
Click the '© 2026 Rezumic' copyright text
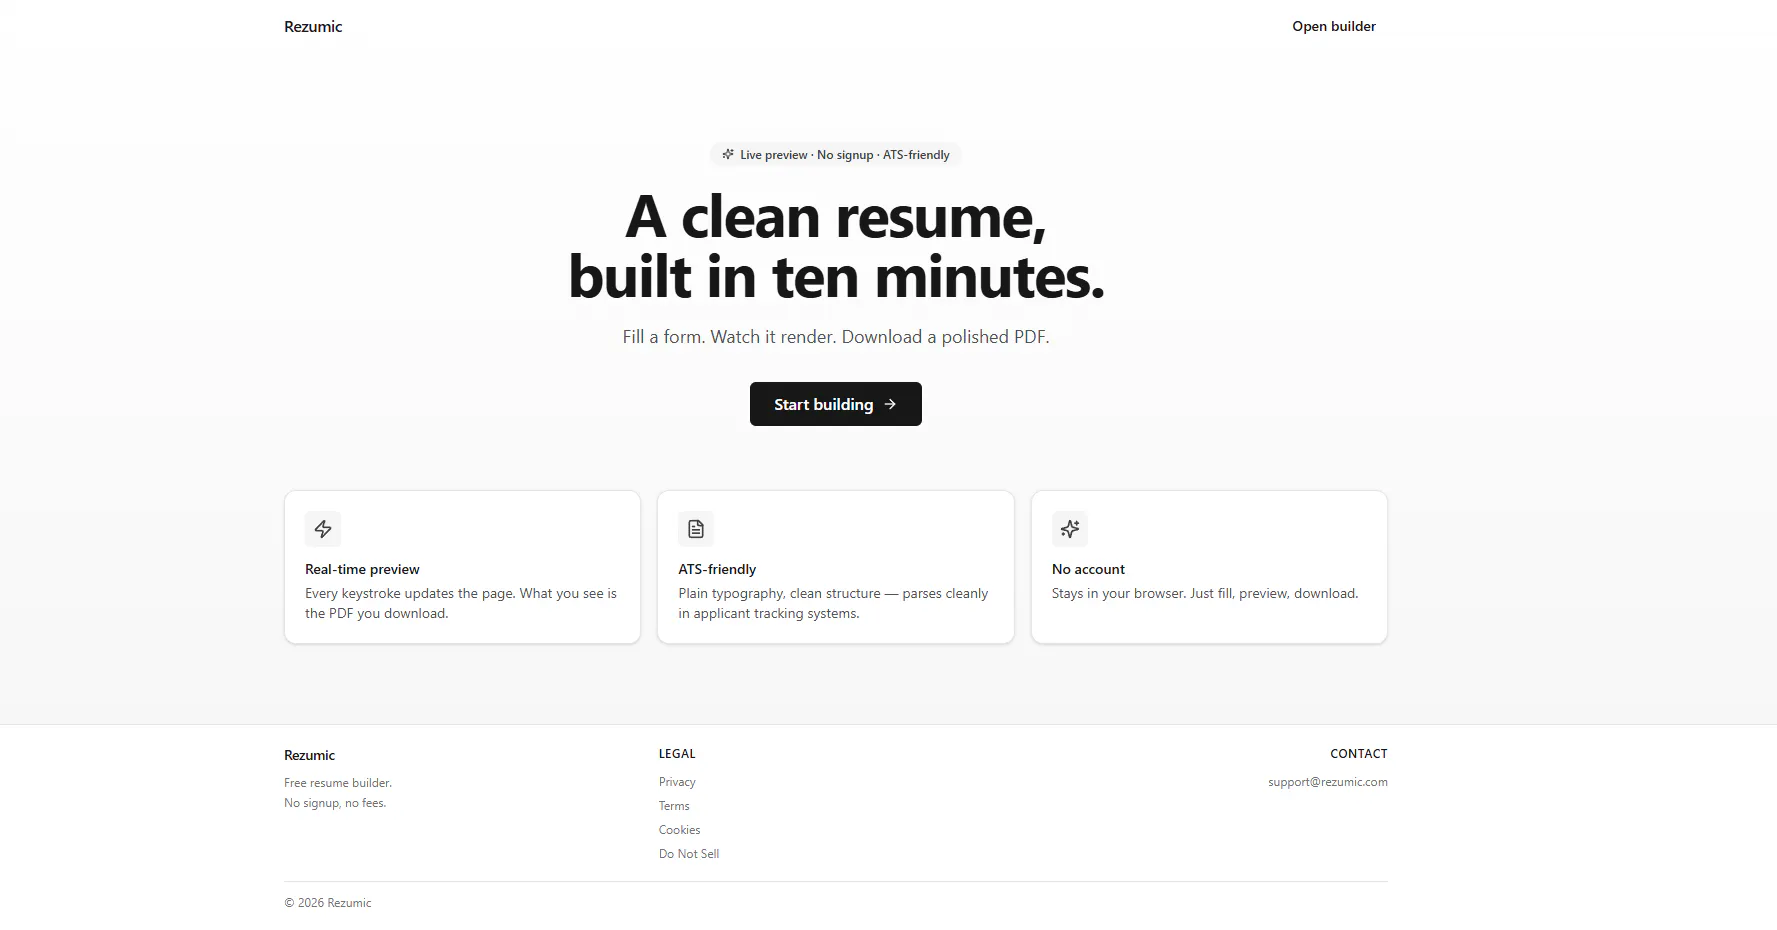(x=328, y=903)
